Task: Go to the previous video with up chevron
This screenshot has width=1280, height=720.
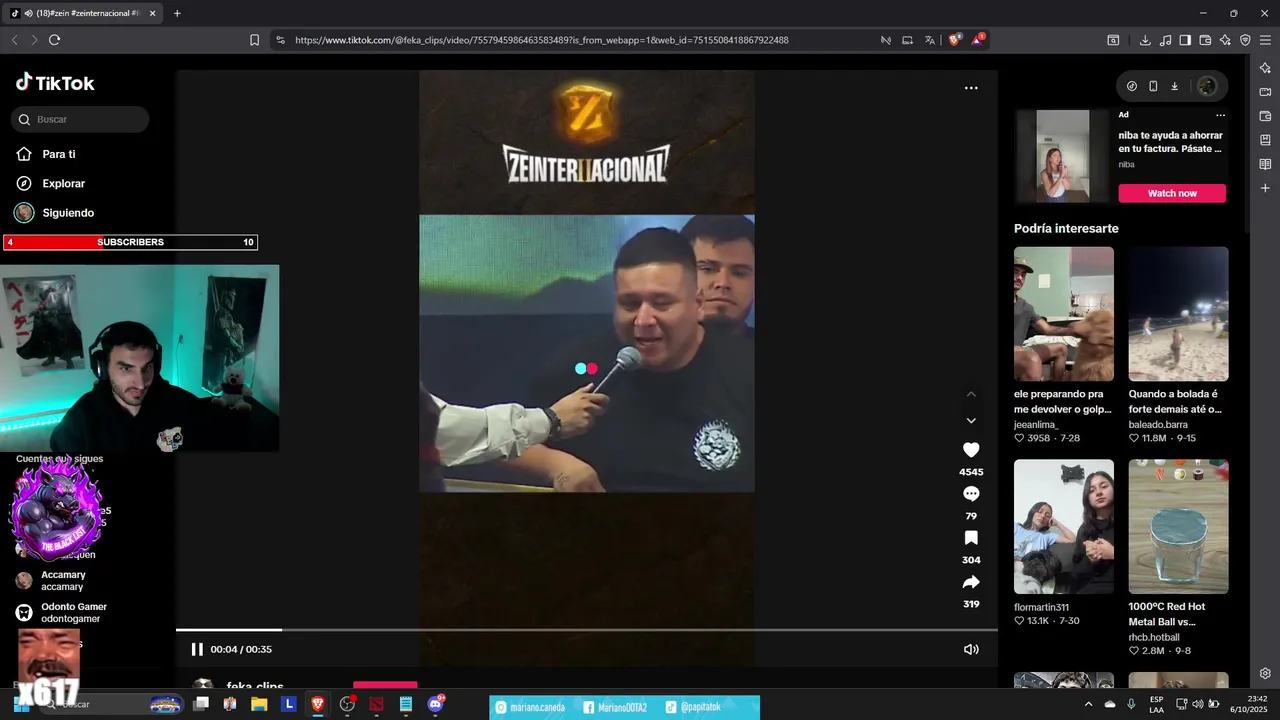Action: pos(971,394)
